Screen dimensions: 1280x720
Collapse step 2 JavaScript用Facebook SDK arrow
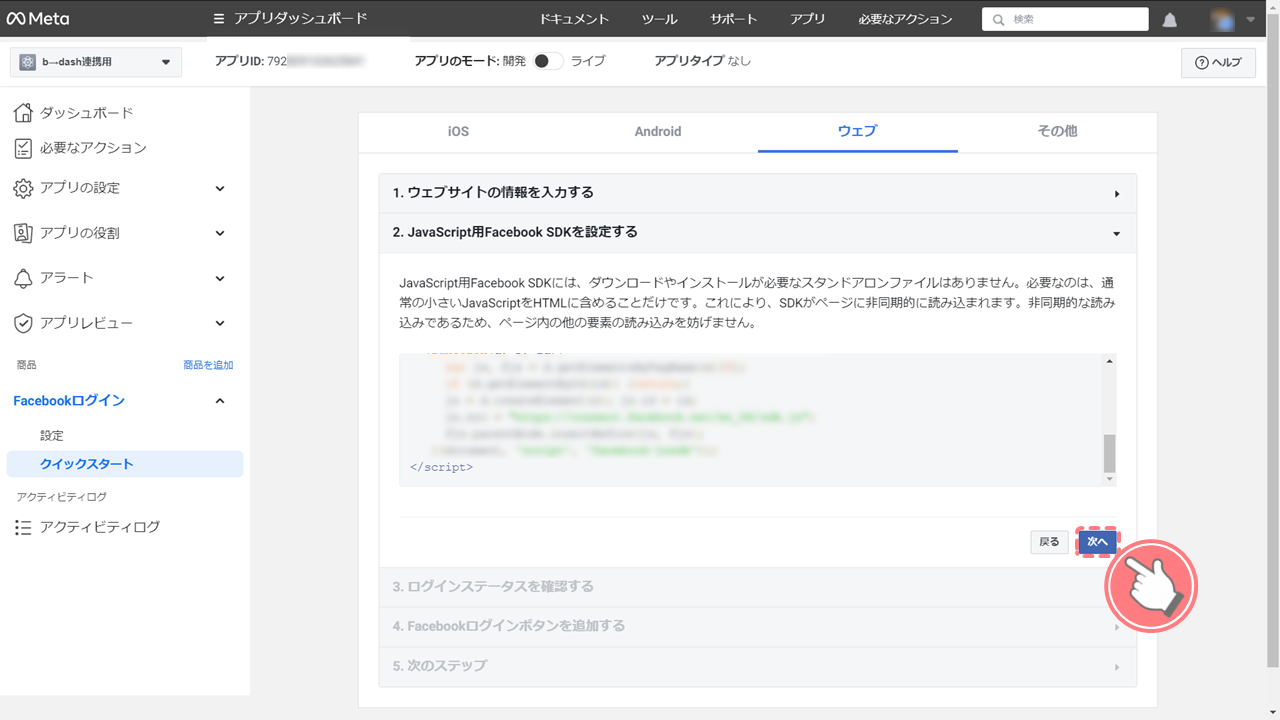pos(1117,233)
